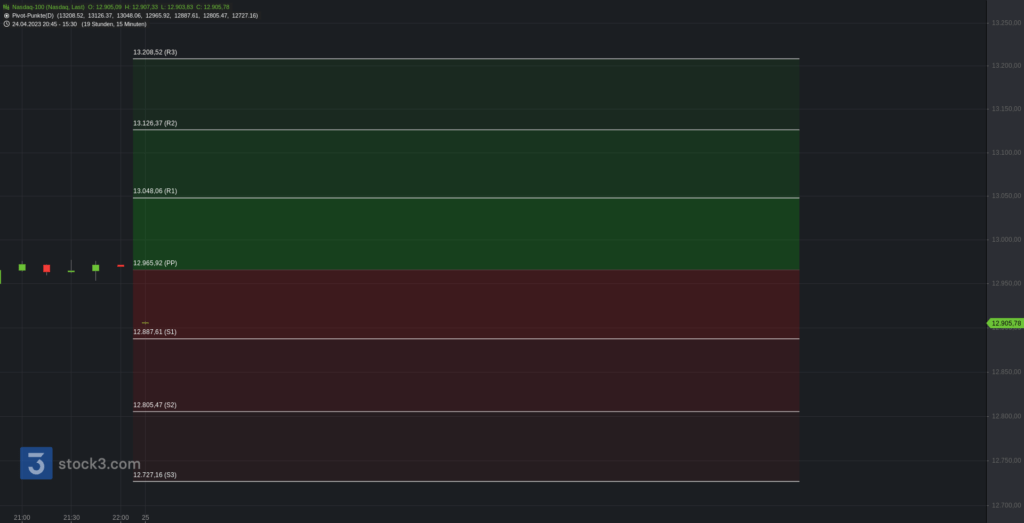
Task: Click the 22:00 marker on time axis
Action: 120,518
